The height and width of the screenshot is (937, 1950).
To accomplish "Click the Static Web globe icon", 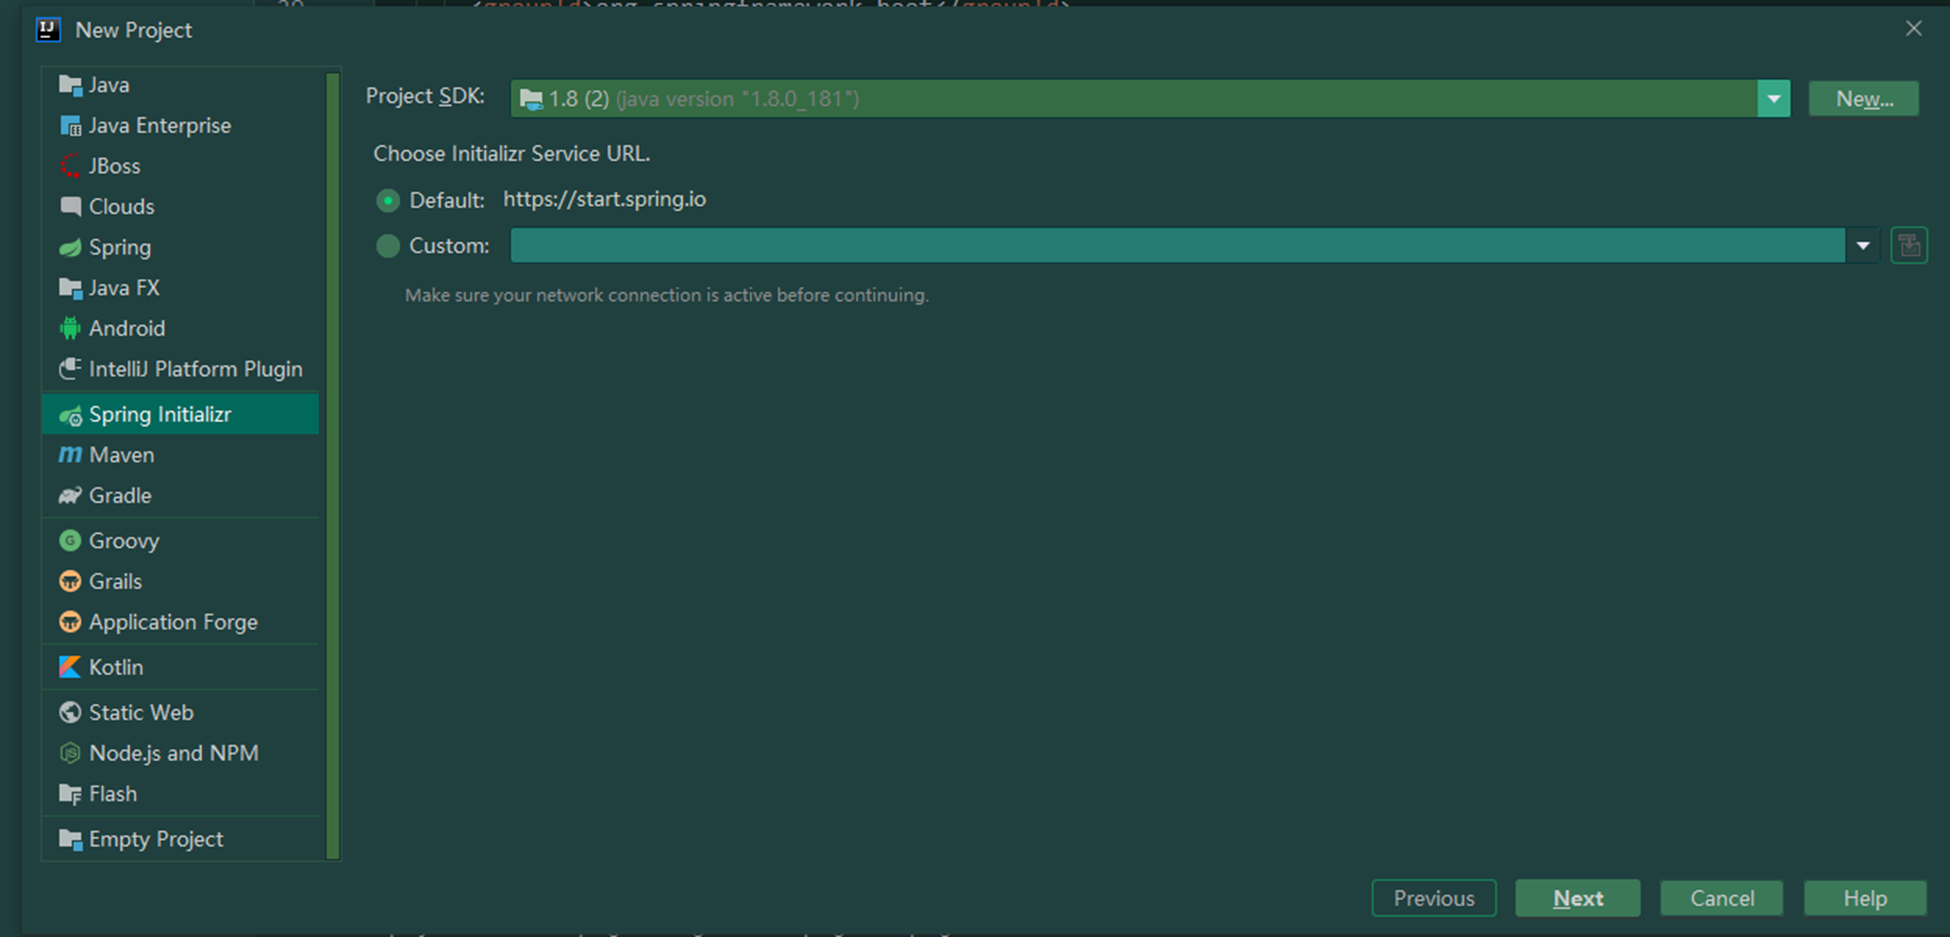I will click(x=70, y=713).
